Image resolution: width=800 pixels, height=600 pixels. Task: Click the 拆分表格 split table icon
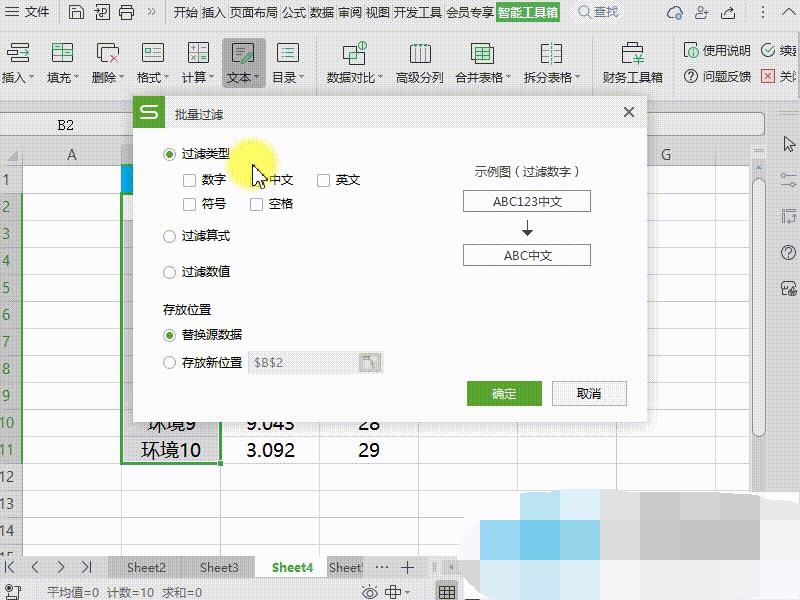(x=551, y=55)
